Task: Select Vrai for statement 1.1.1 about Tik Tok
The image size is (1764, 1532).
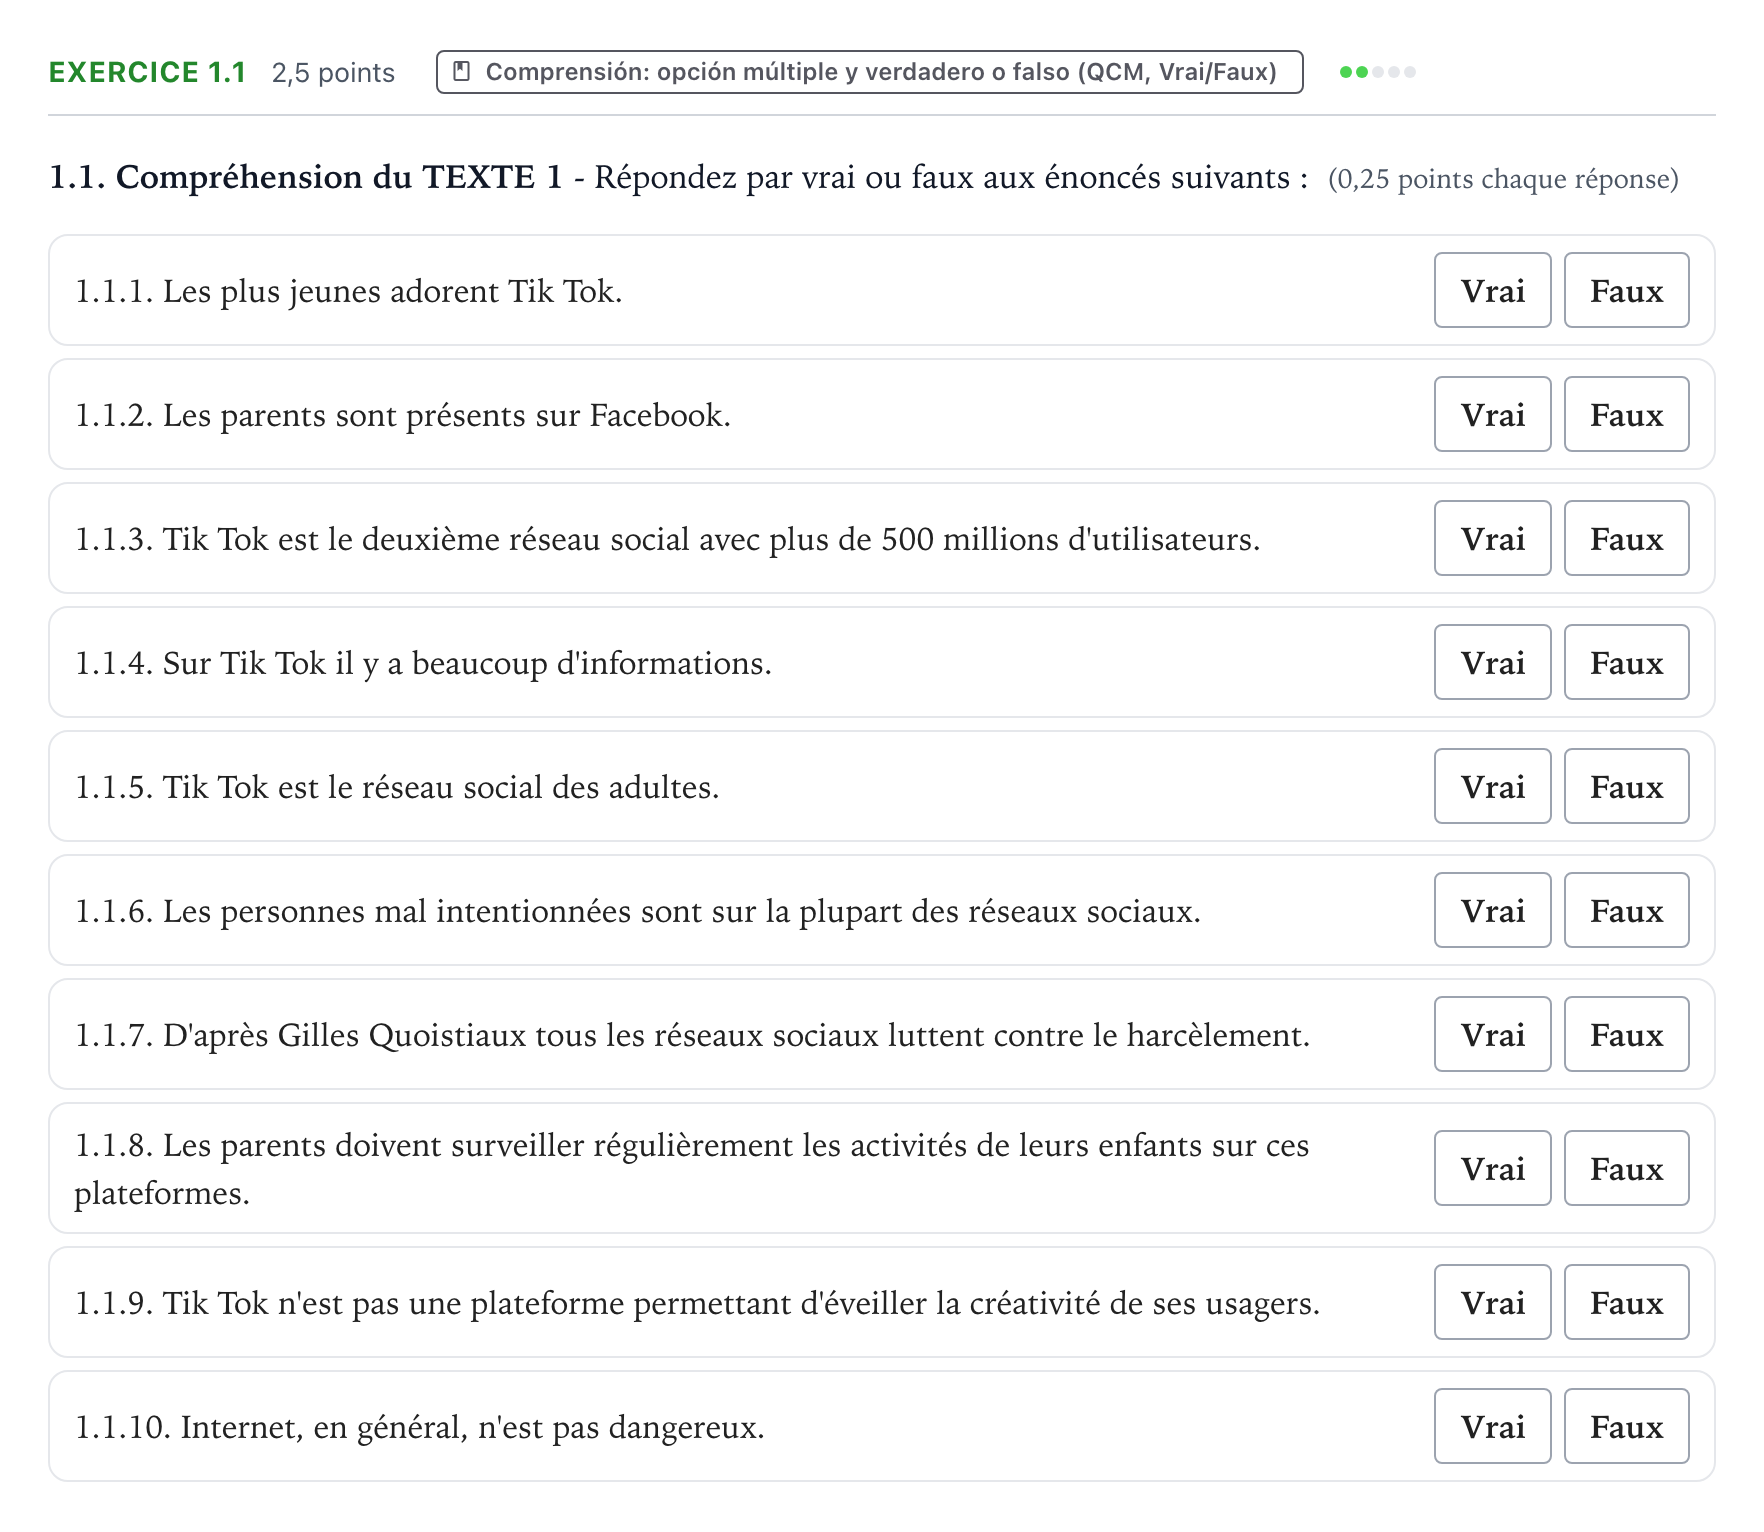Action: click(x=1492, y=290)
